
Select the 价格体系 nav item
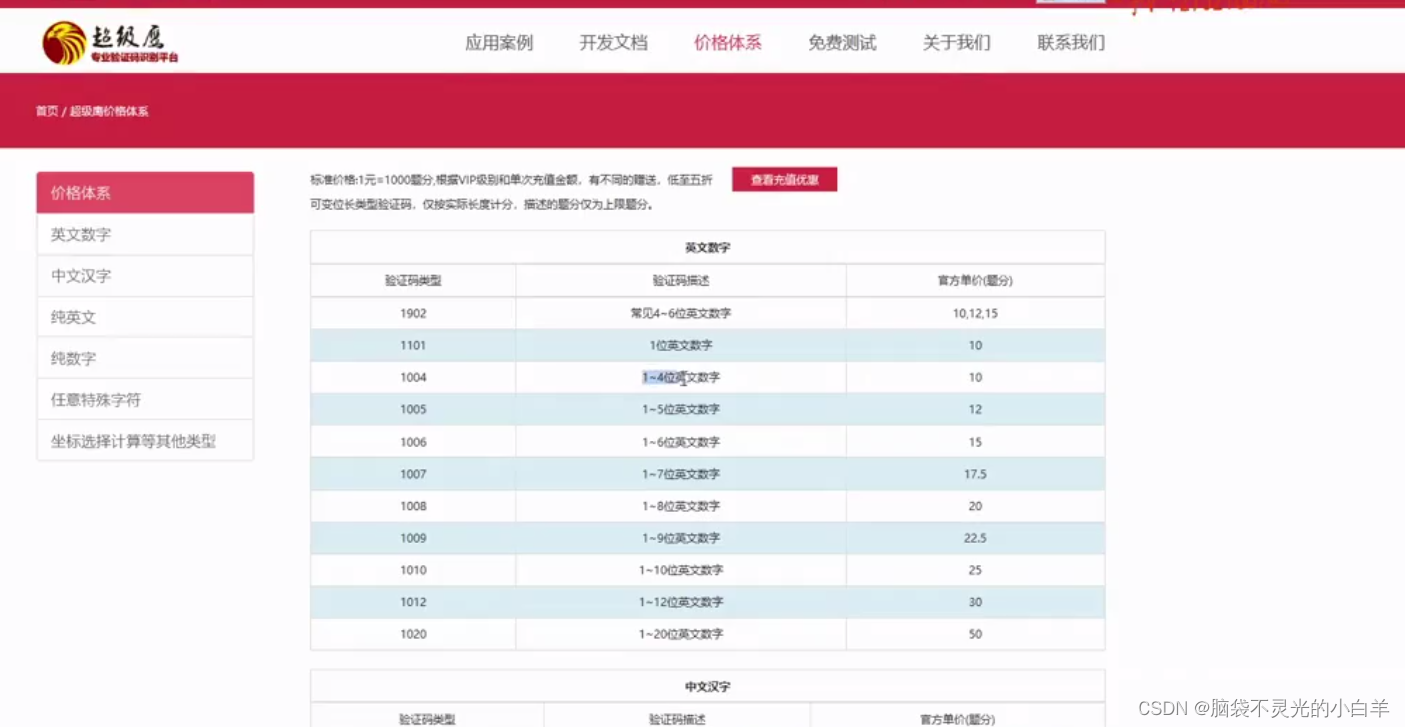pos(728,43)
